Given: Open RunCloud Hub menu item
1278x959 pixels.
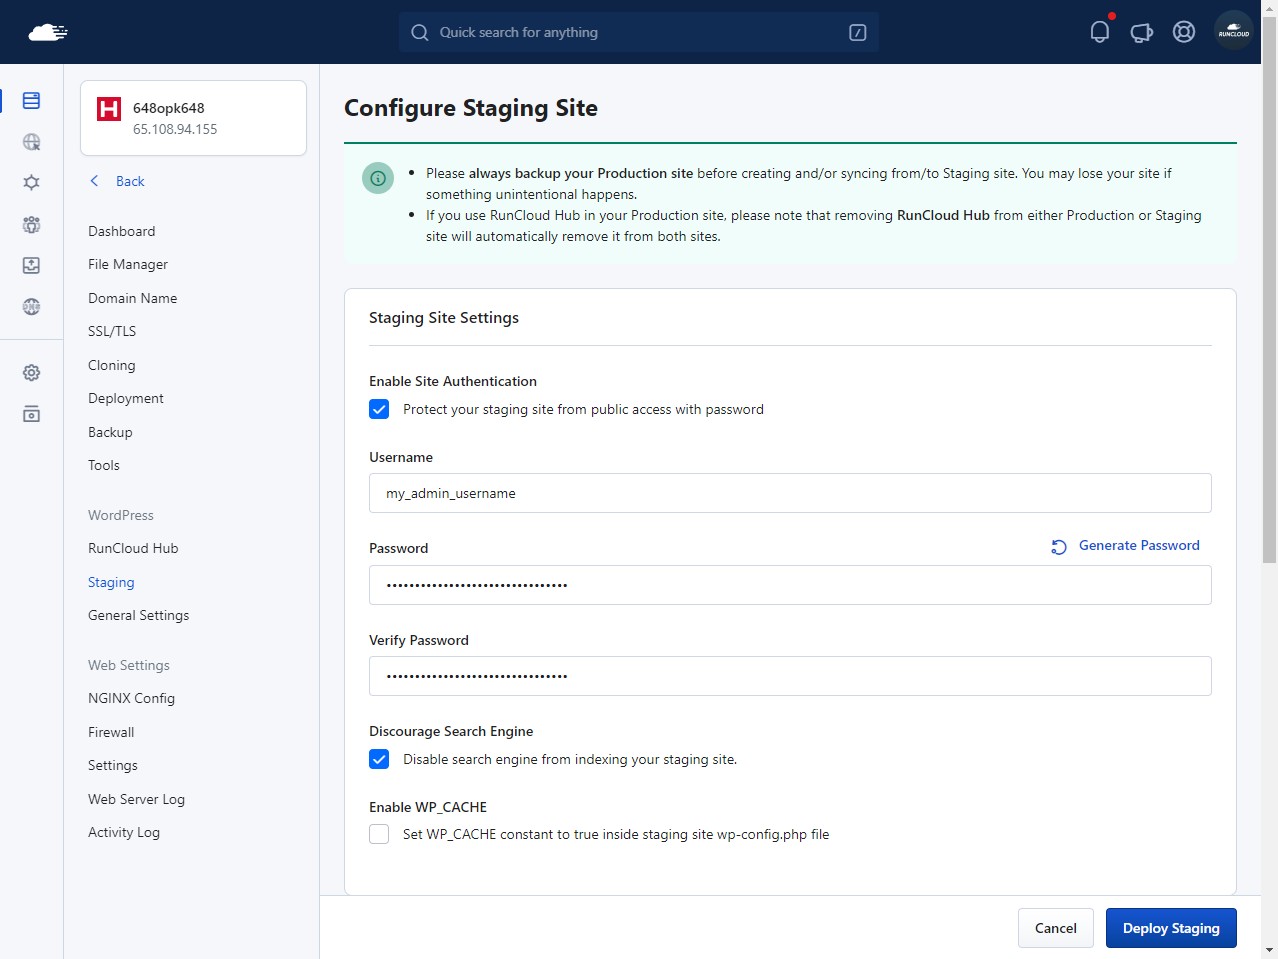Looking at the screenshot, I should pos(133,548).
